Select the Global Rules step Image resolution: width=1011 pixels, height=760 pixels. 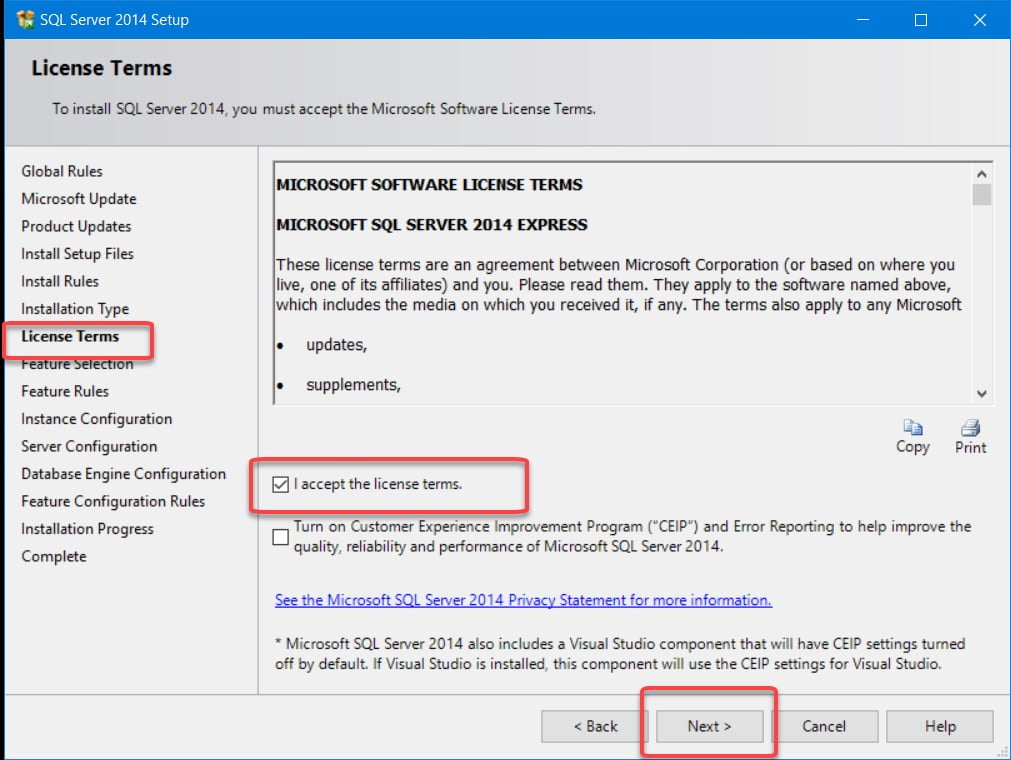point(62,171)
